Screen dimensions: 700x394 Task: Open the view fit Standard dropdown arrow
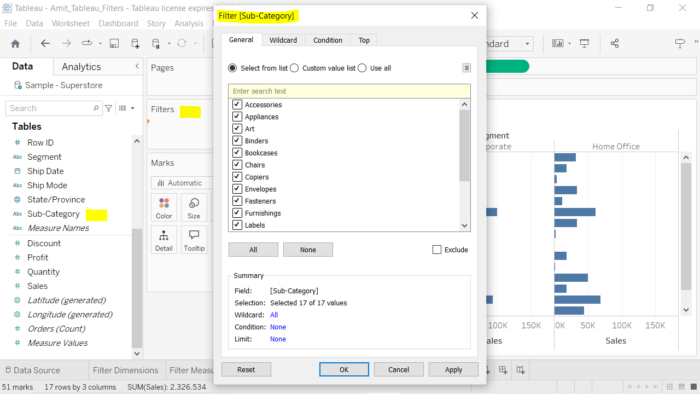coord(527,44)
